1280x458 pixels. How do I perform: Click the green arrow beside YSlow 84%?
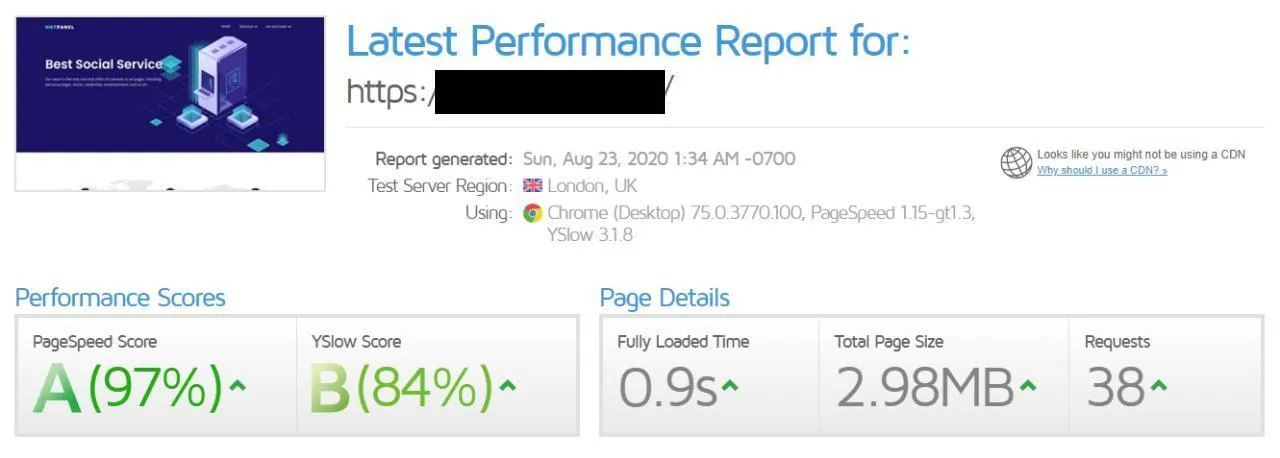(x=508, y=386)
